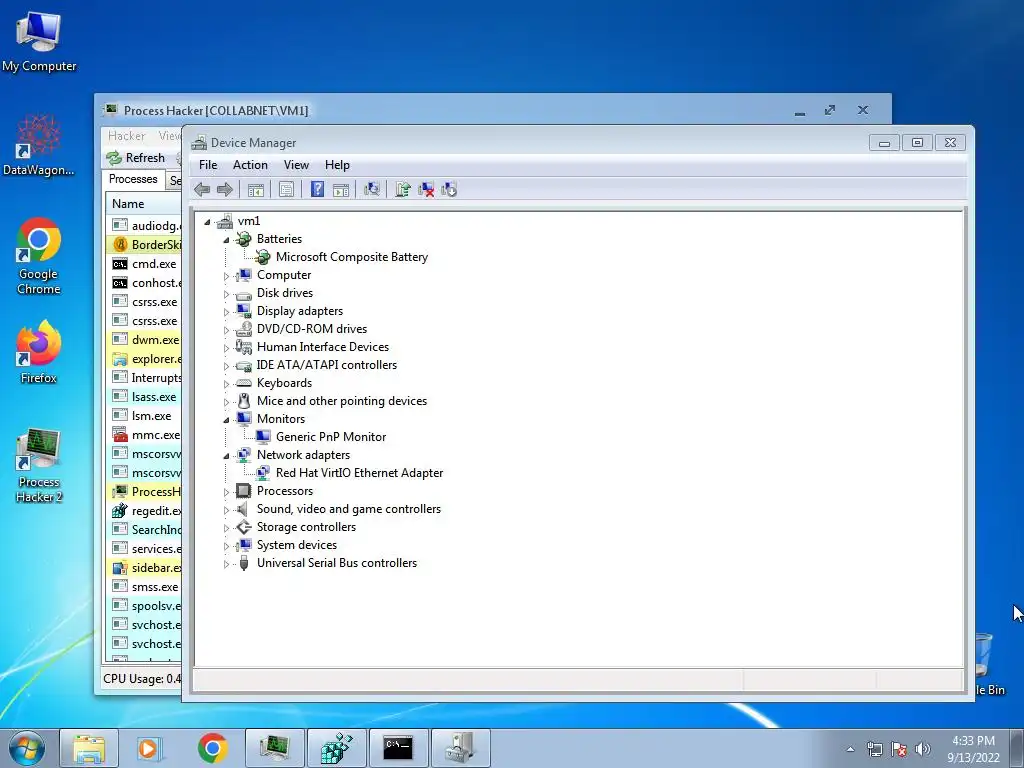Open the Help menu in Device Manager

point(337,165)
